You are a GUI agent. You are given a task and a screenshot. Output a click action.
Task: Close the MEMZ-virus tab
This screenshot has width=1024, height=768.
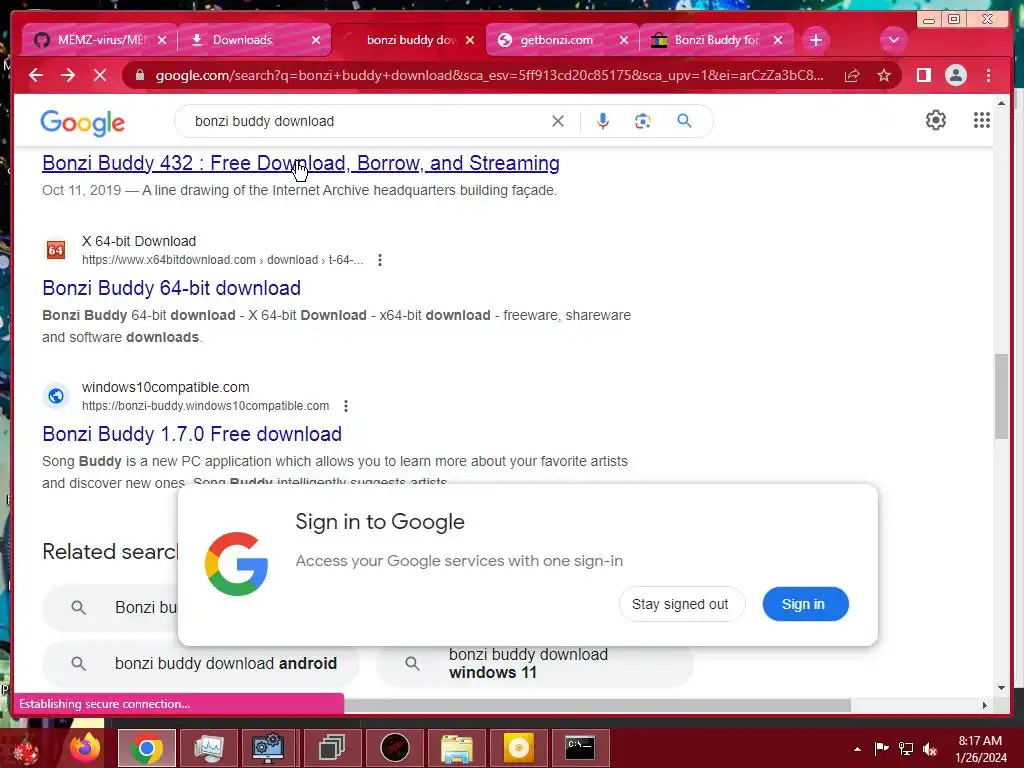[x=162, y=40]
